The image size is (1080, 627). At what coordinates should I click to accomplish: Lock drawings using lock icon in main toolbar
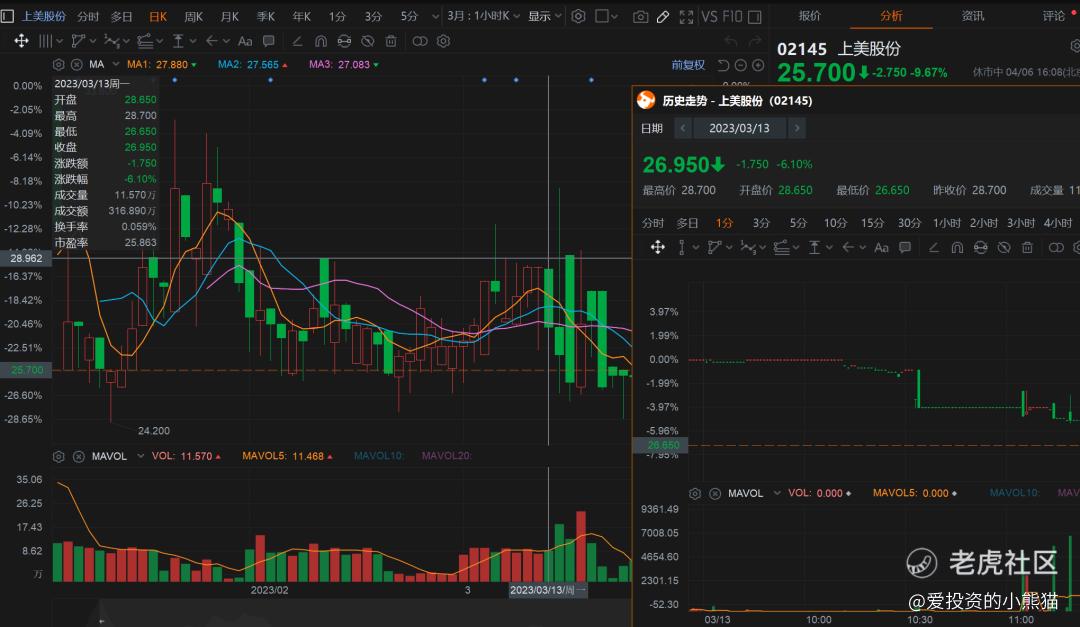[344, 41]
